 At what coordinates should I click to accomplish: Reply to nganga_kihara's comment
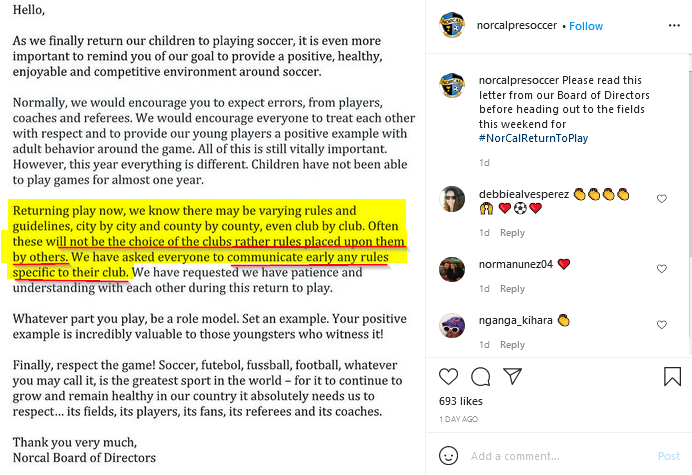(512, 345)
